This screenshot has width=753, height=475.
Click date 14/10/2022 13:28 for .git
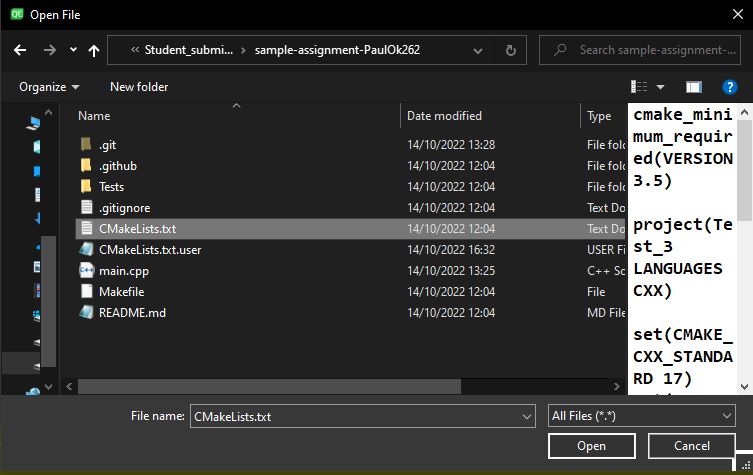coord(451,145)
